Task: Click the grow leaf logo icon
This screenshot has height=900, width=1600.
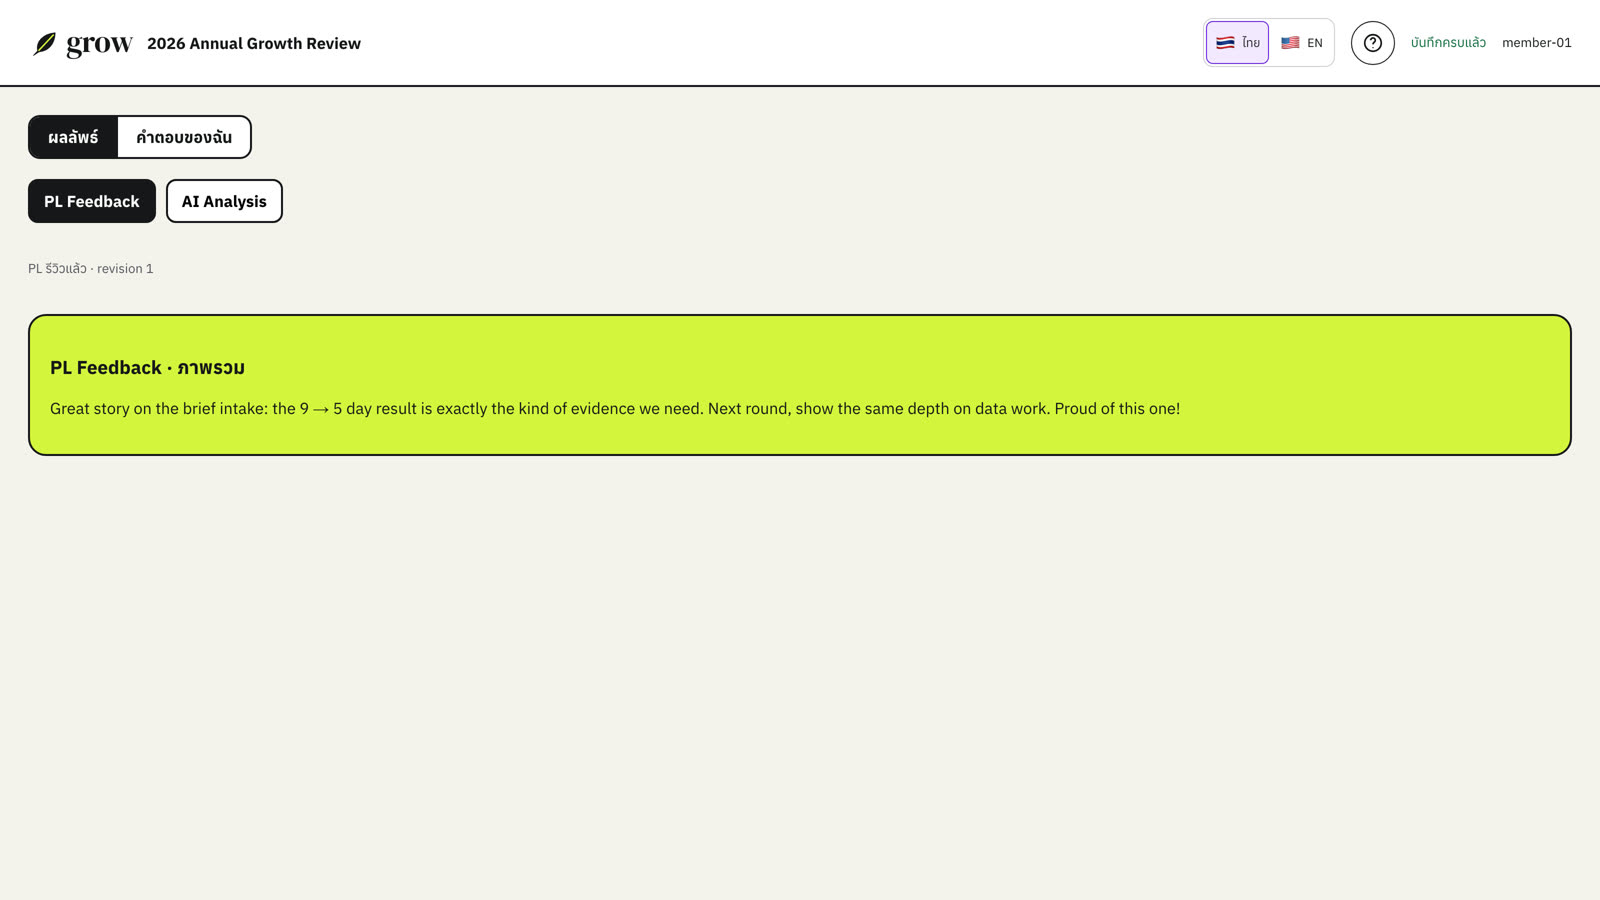Action: [x=44, y=44]
